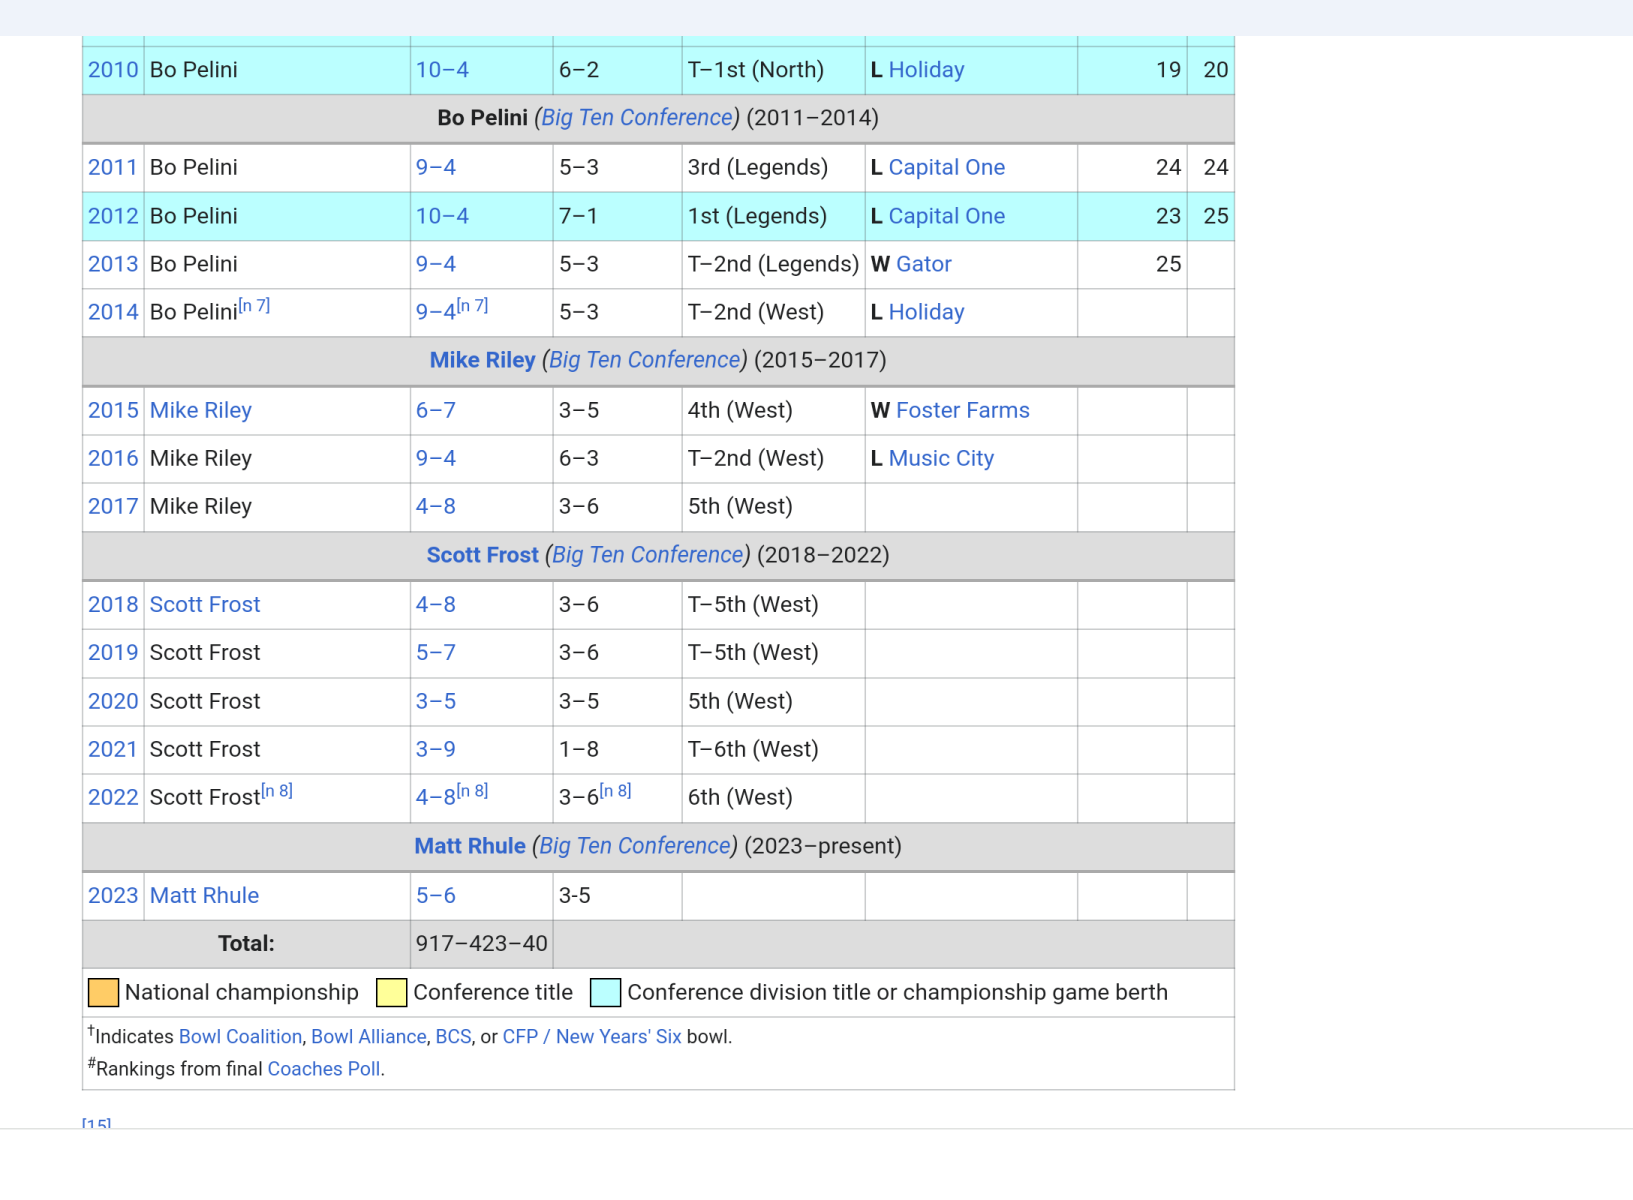
Task: Open the 6–7 record link
Action: click(436, 410)
